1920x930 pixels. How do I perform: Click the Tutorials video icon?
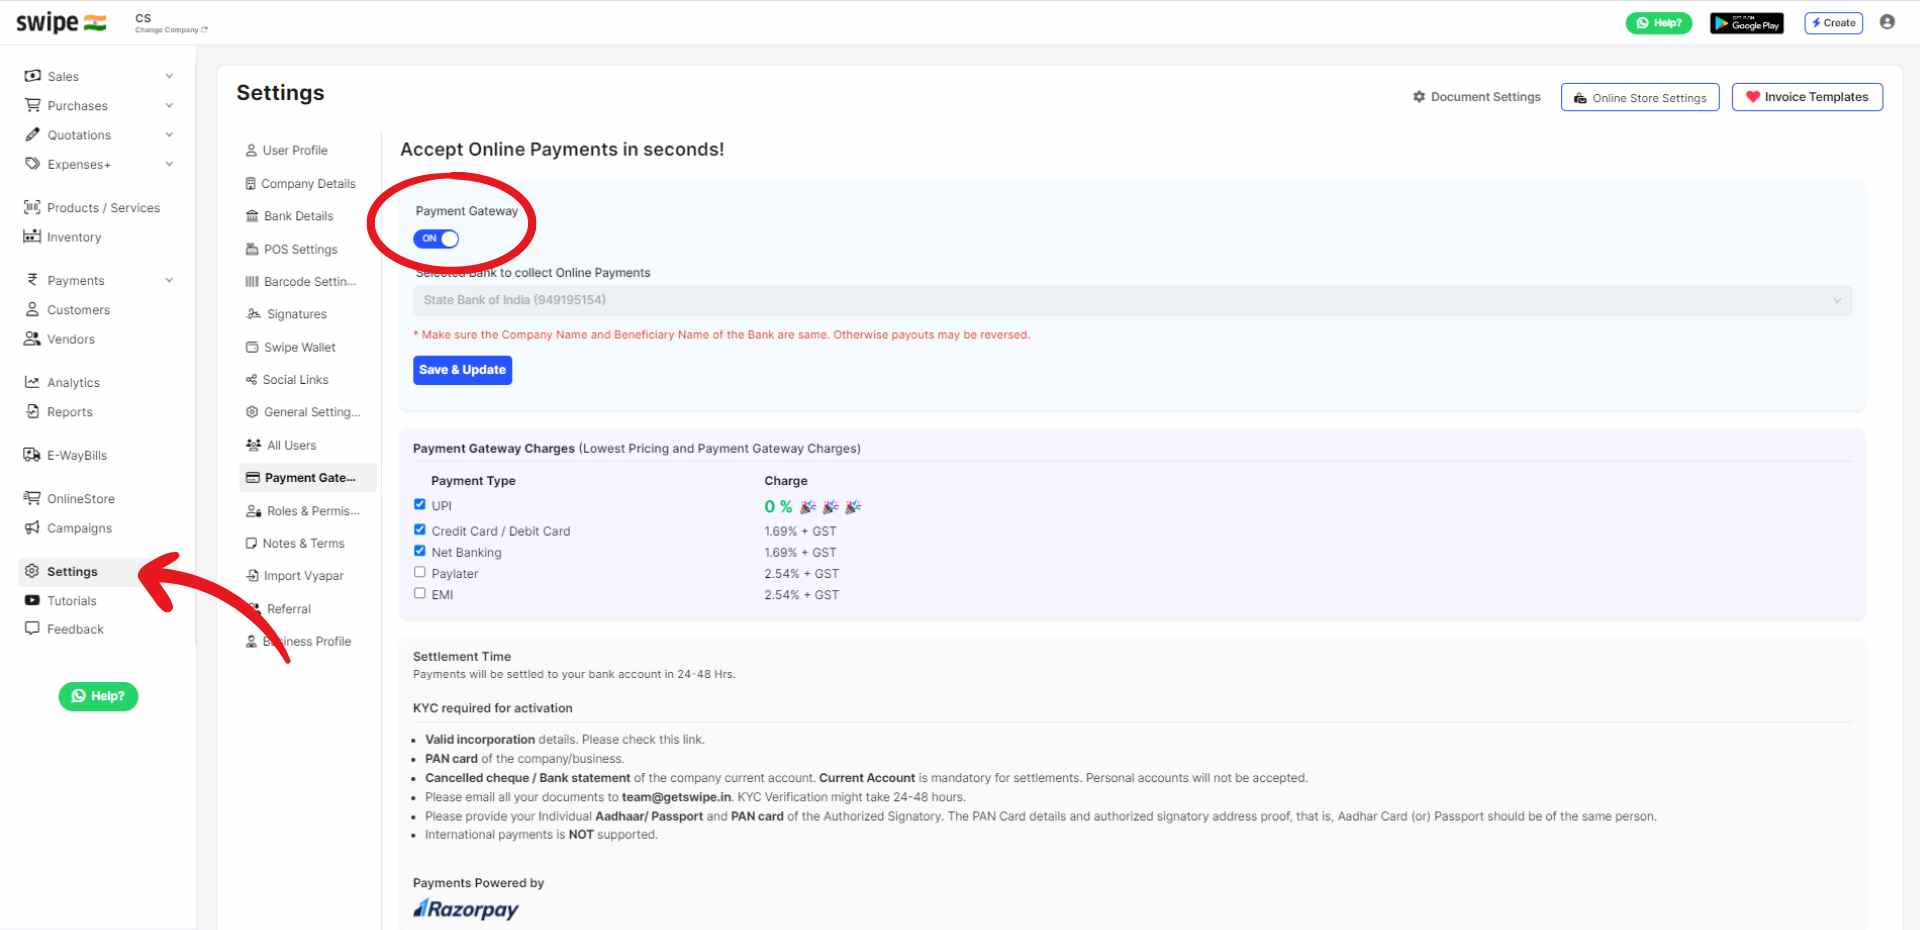tap(32, 600)
